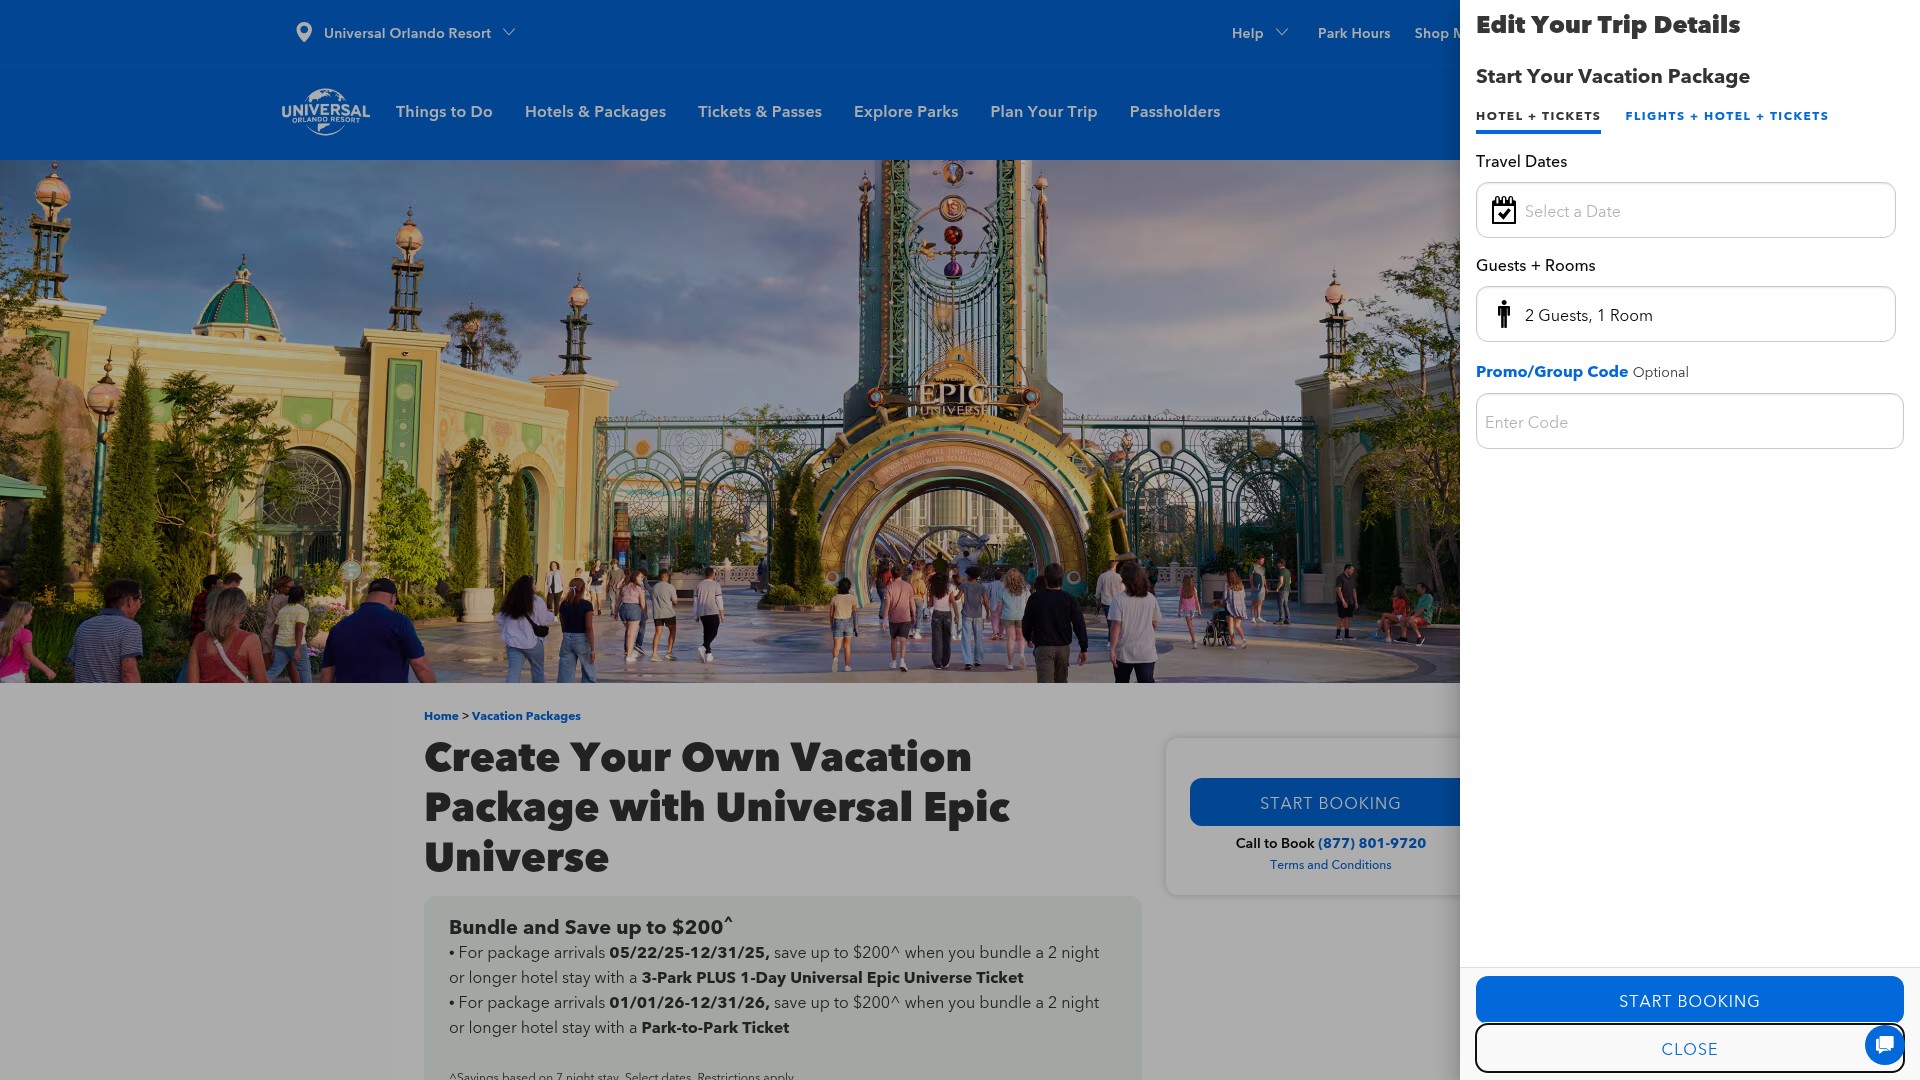Click Park Hours link
This screenshot has height=1080, width=1920.
pos(1354,33)
